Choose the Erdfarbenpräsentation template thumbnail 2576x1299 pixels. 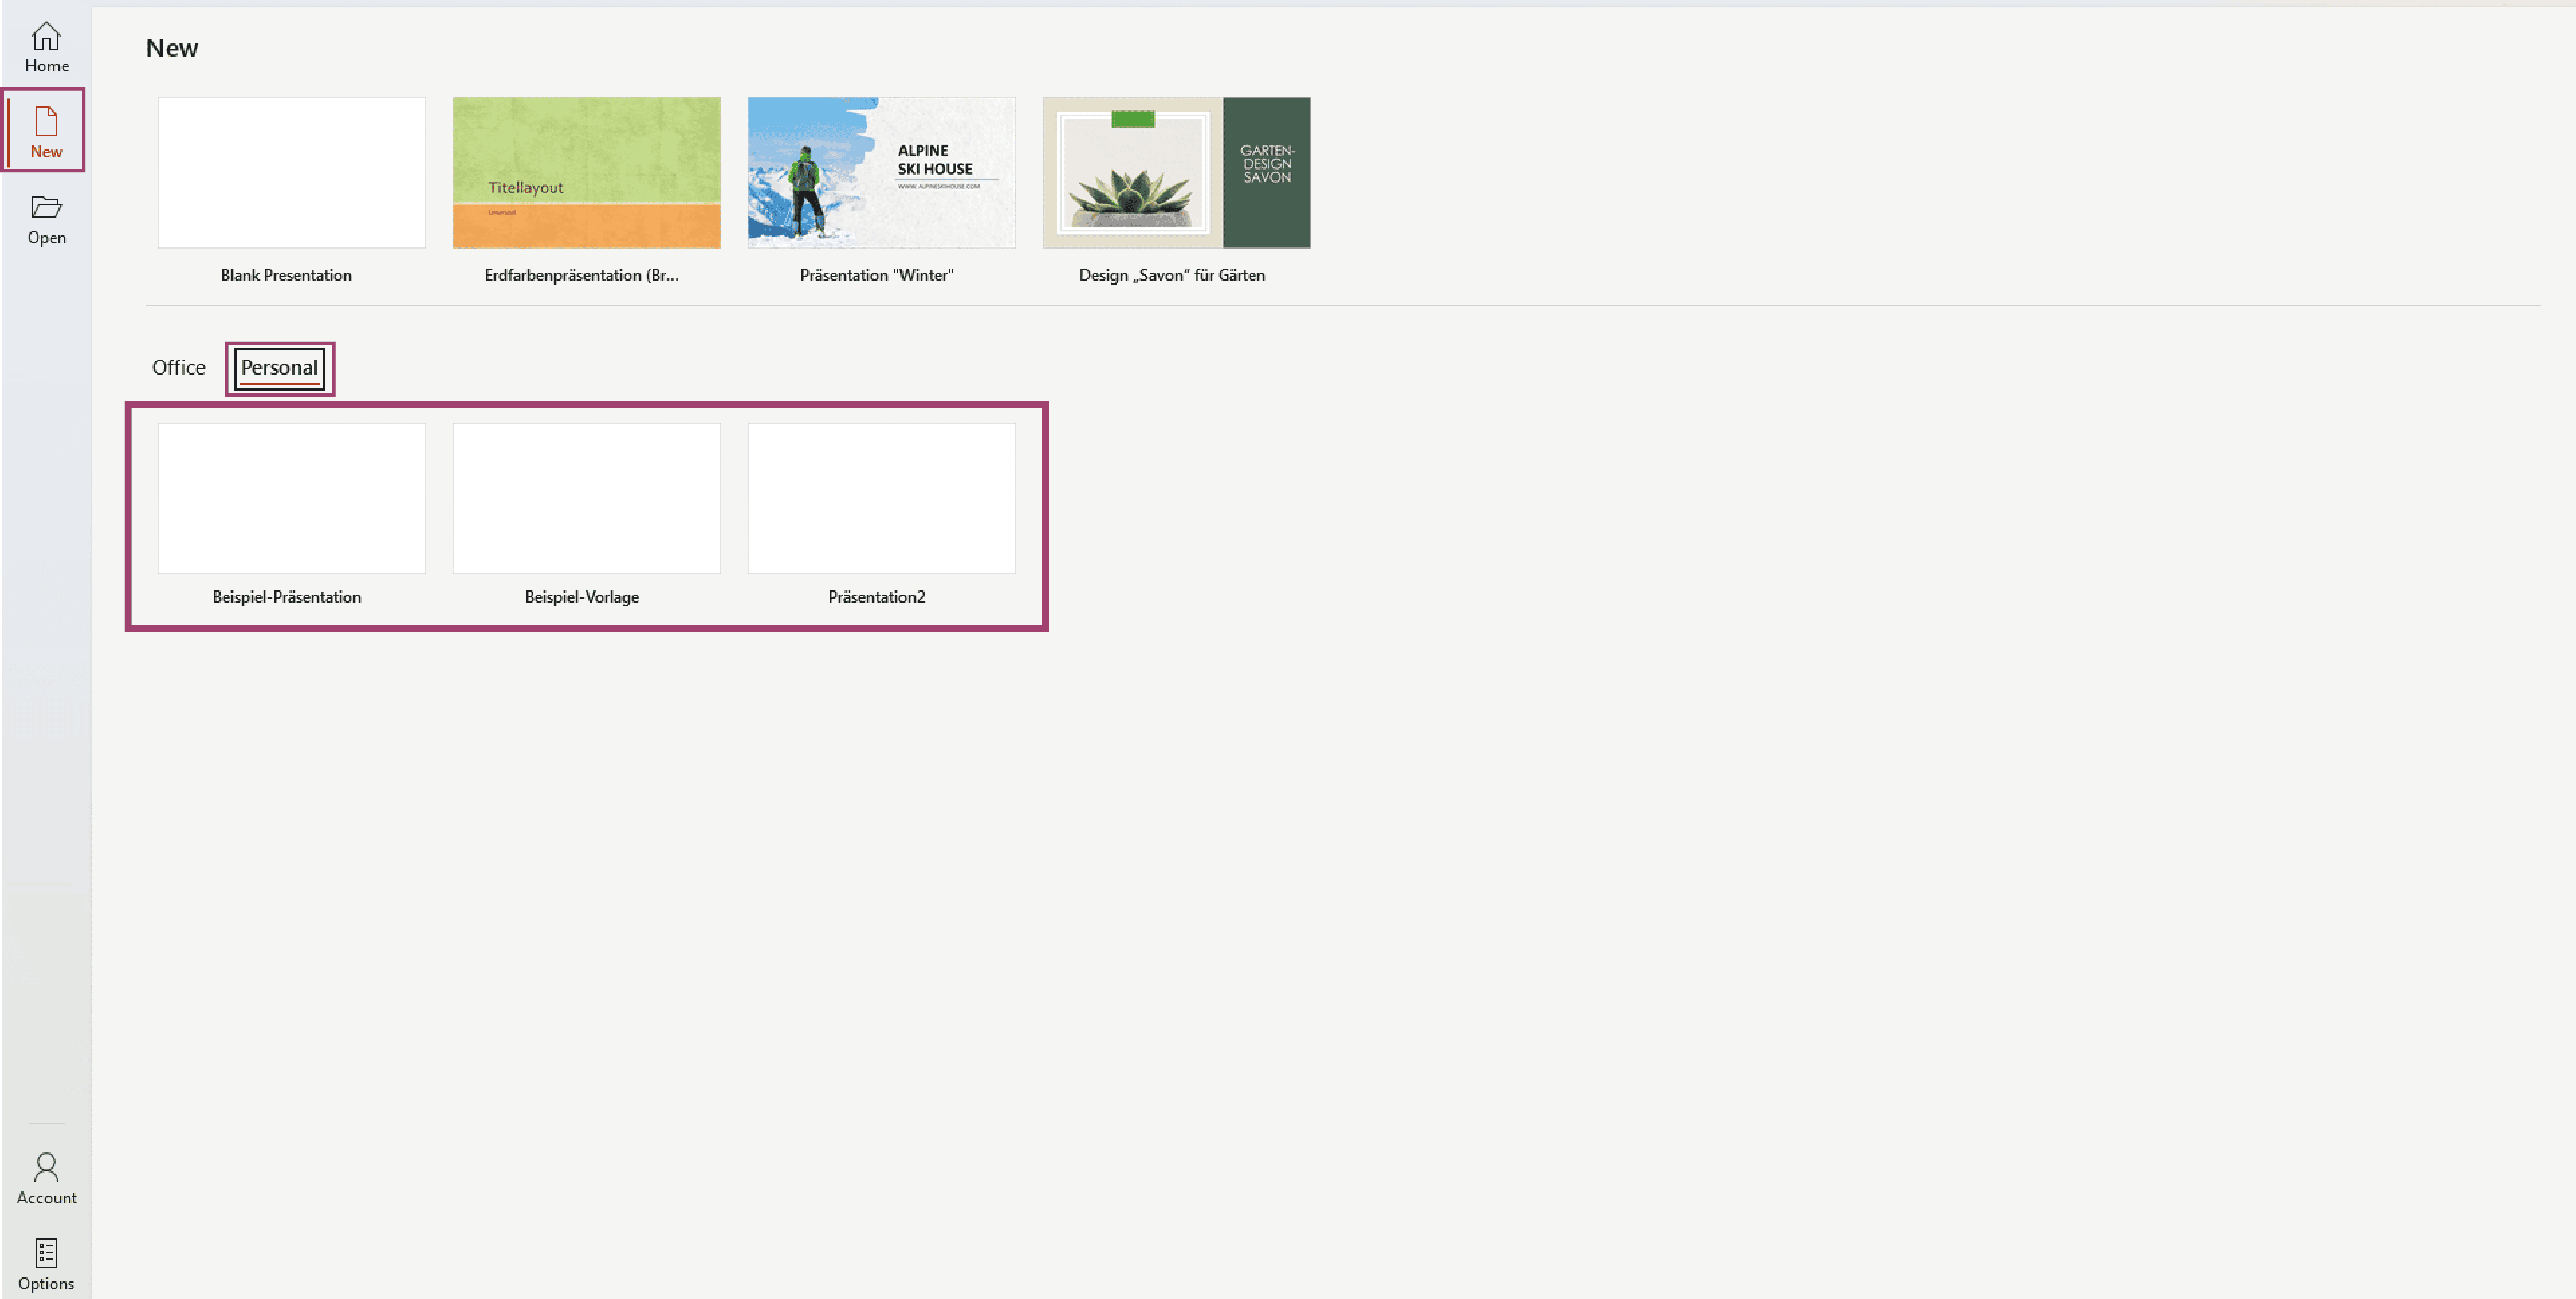coord(586,172)
